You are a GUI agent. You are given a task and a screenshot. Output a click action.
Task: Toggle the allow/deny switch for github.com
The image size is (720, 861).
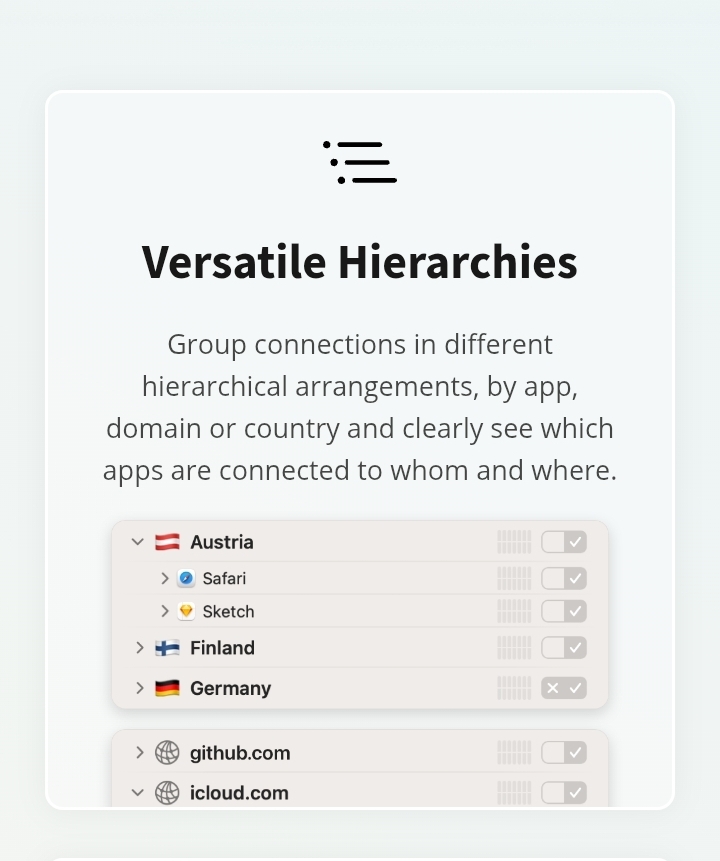(564, 753)
